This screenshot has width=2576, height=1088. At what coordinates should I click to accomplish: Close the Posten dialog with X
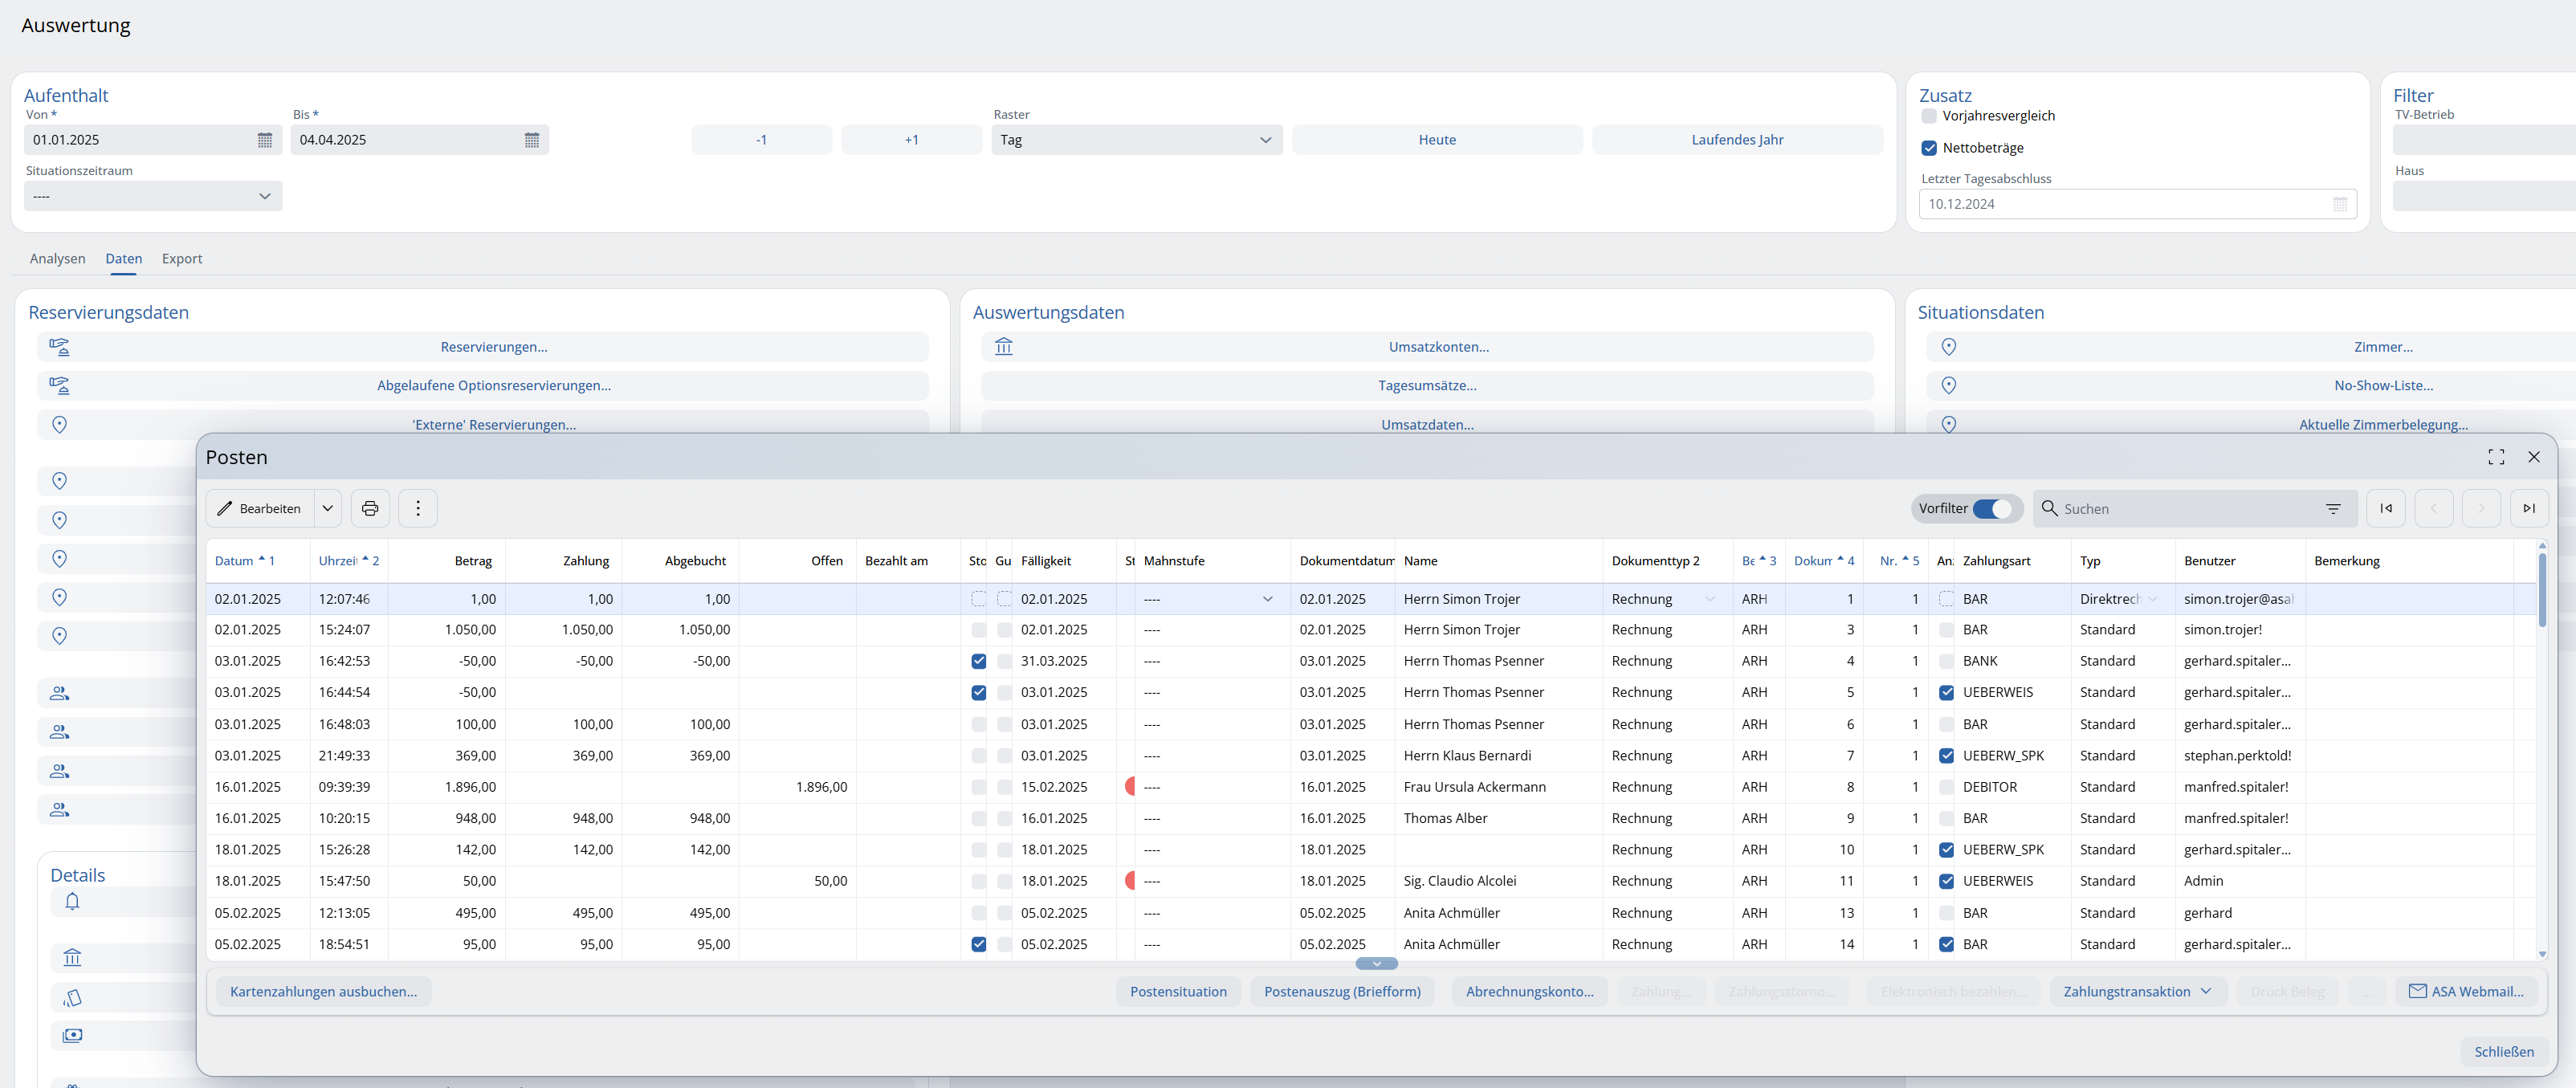tap(2534, 457)
